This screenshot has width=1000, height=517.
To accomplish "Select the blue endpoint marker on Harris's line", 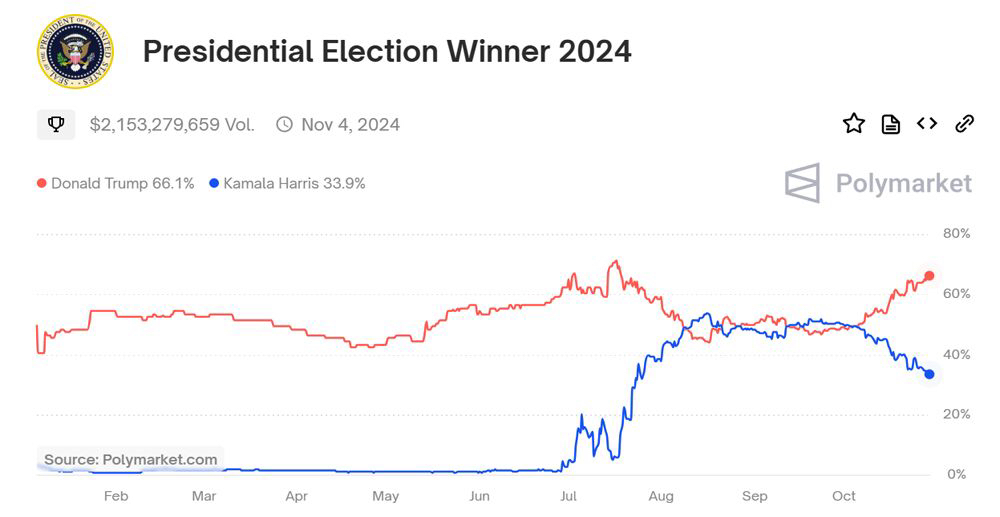I will pos(929,374).
